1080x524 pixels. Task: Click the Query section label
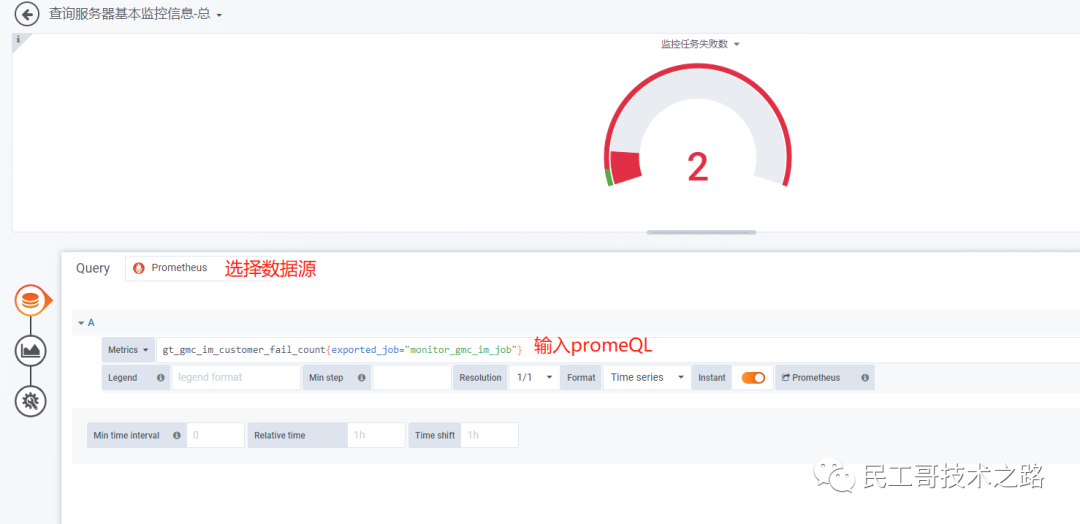pos(93,269)
